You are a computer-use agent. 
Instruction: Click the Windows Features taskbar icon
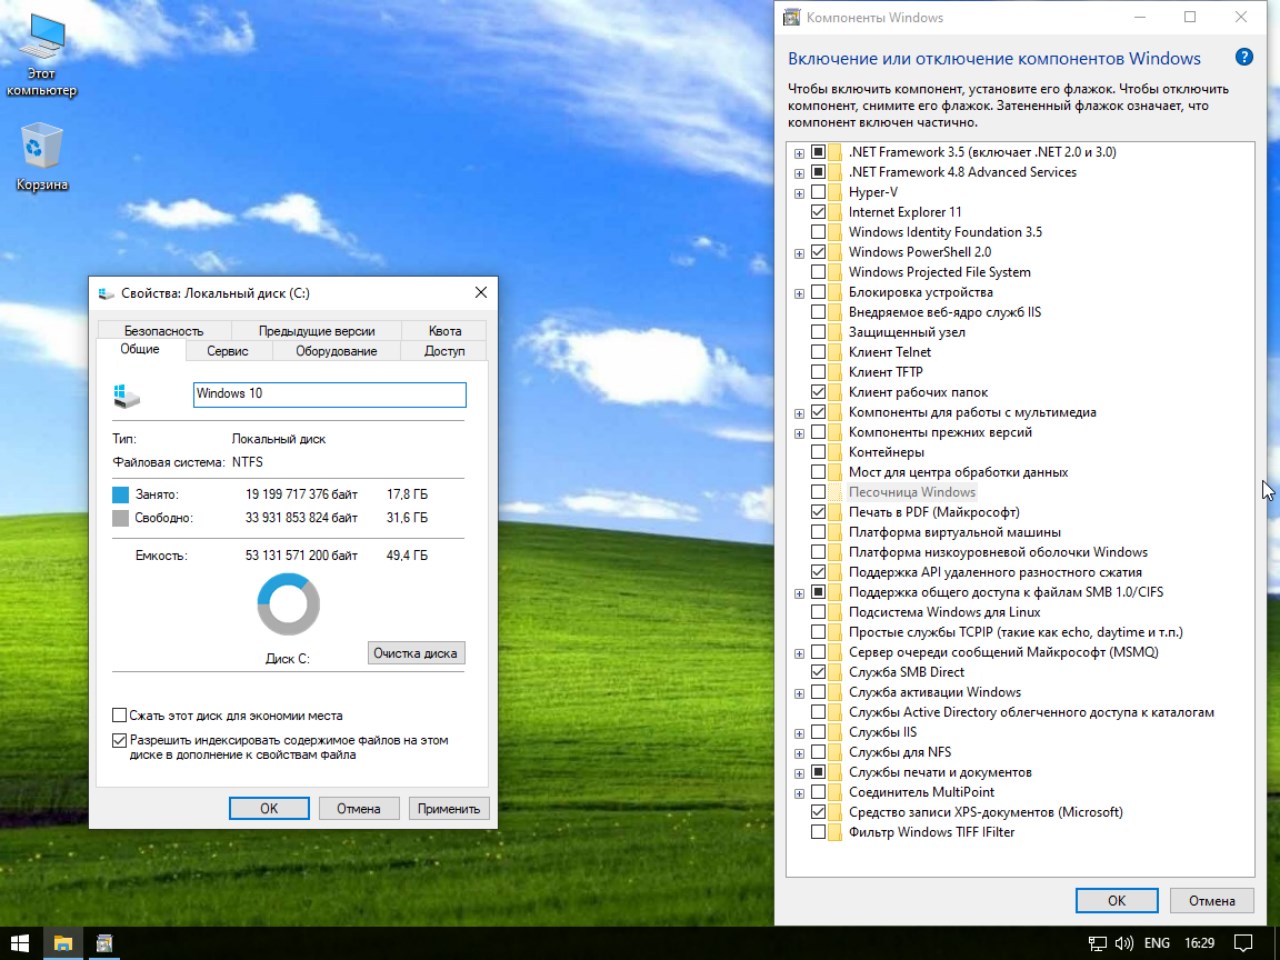(104, 943)
